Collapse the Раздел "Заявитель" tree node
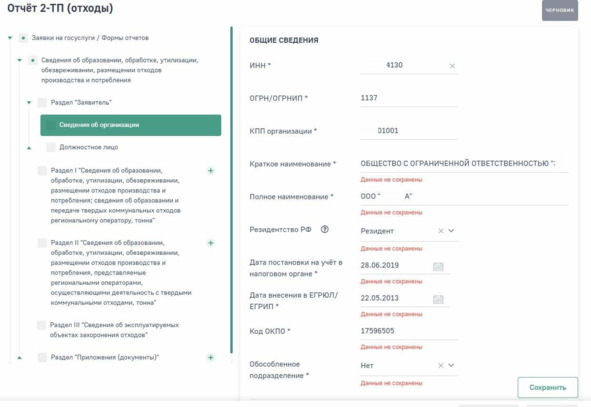Viewport: 591px width, 407px height. 29,103
